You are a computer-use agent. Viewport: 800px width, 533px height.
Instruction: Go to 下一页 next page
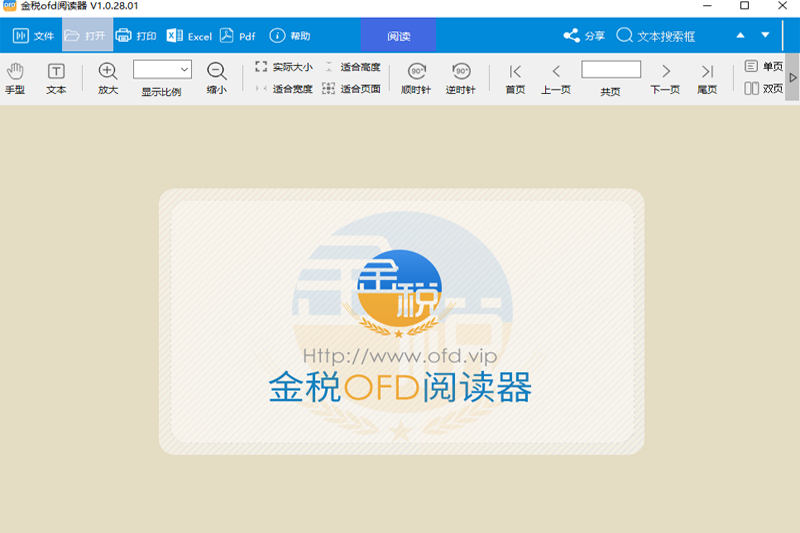click(665, 78)
